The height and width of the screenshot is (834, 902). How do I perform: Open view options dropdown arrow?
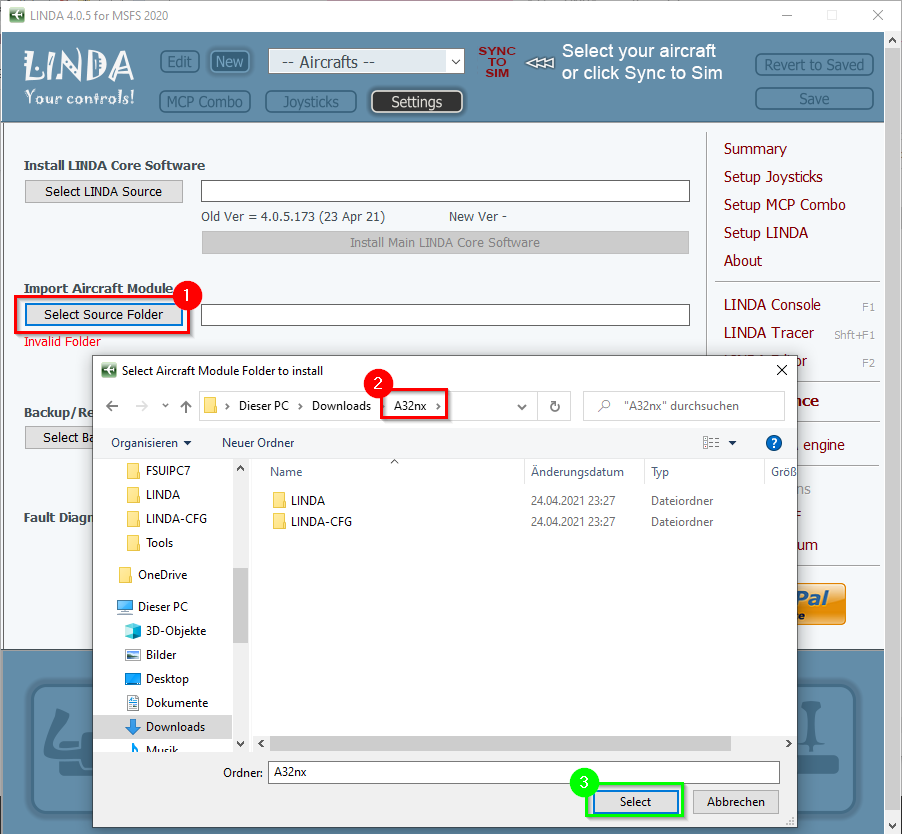[x=732, y=443]
